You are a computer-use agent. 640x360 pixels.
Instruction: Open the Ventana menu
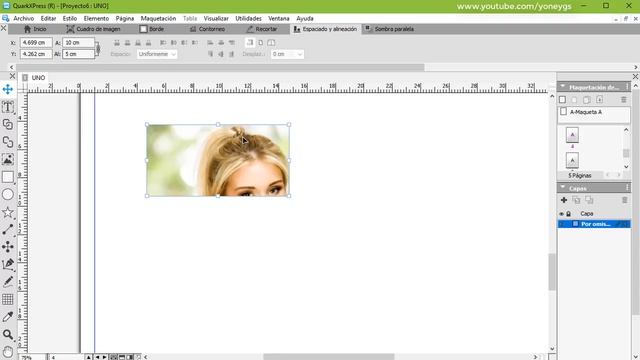coord(279,18)
